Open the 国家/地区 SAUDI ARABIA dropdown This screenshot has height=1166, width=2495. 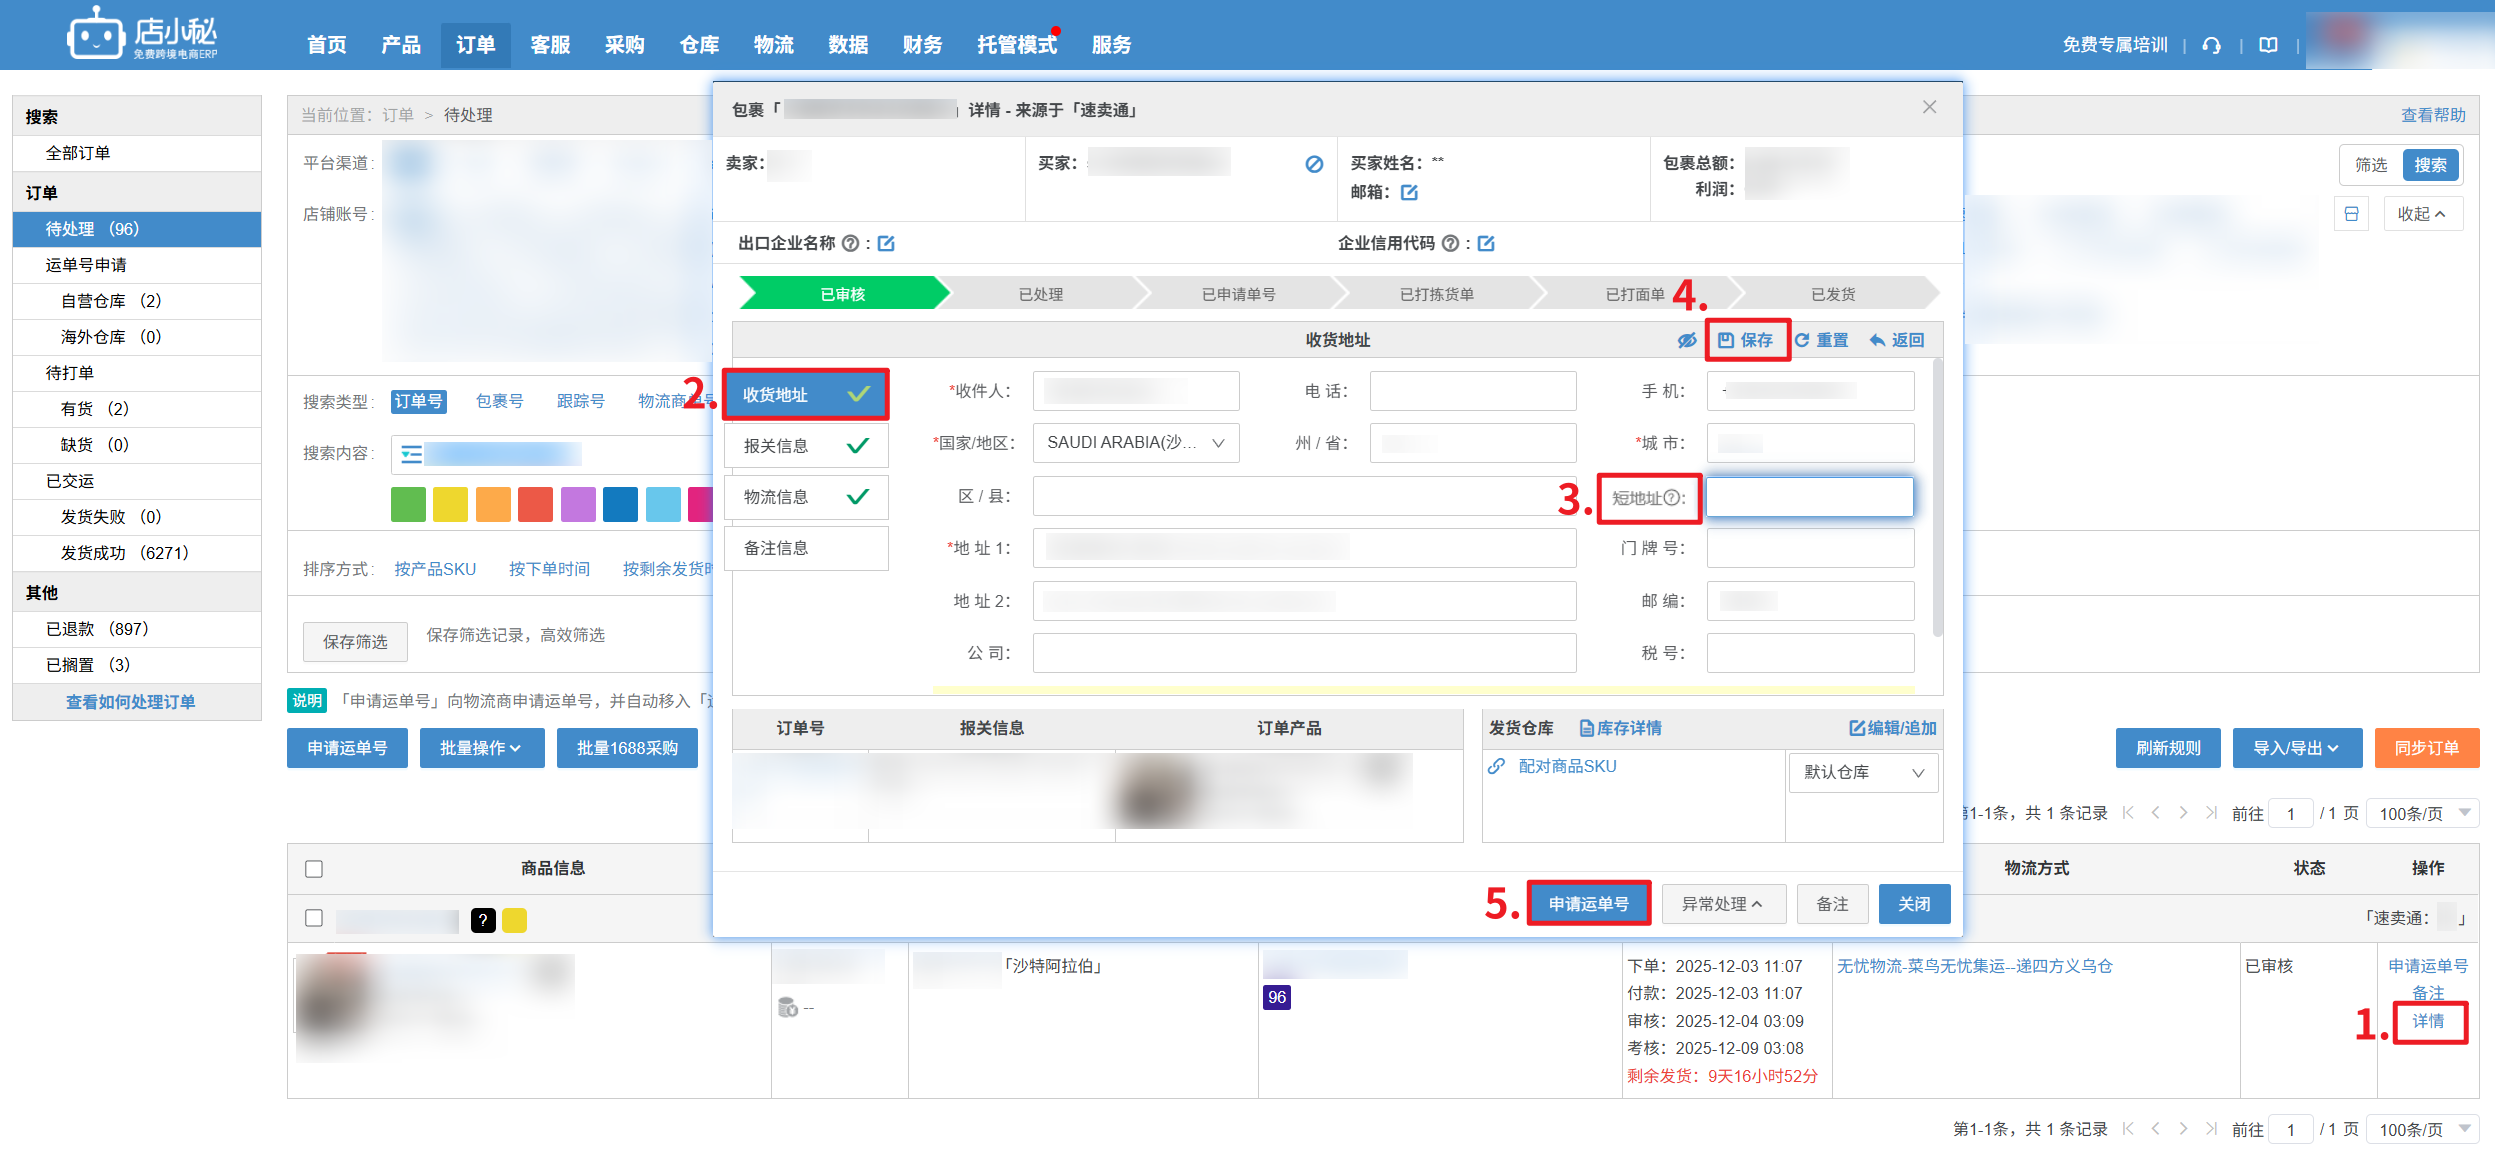coord(1135,443)
